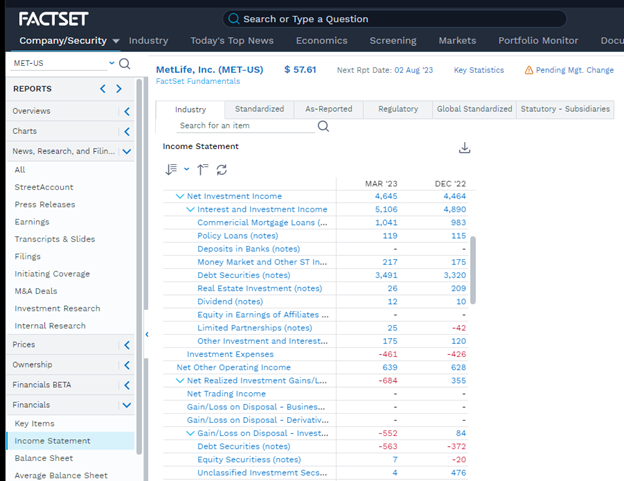
Task: Click the search icon next to MET-US
Action: 125,64
